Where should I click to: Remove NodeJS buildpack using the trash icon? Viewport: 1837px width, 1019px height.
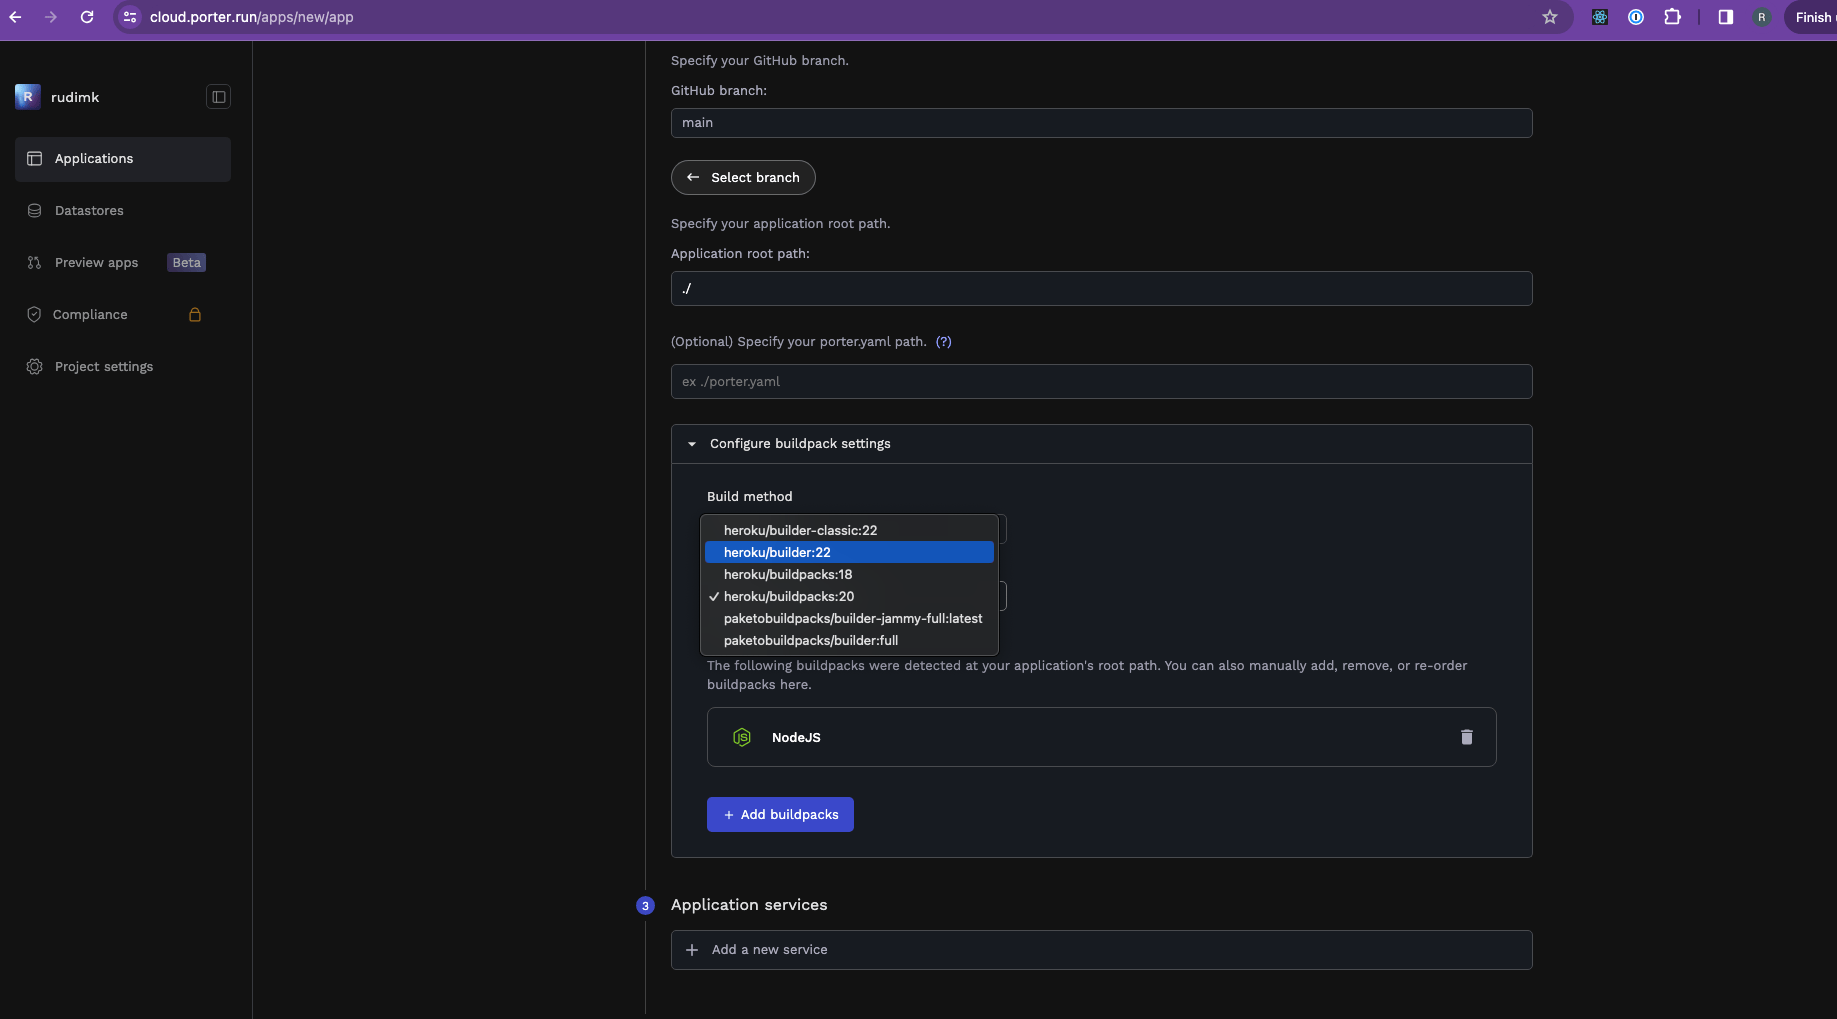1466,737
